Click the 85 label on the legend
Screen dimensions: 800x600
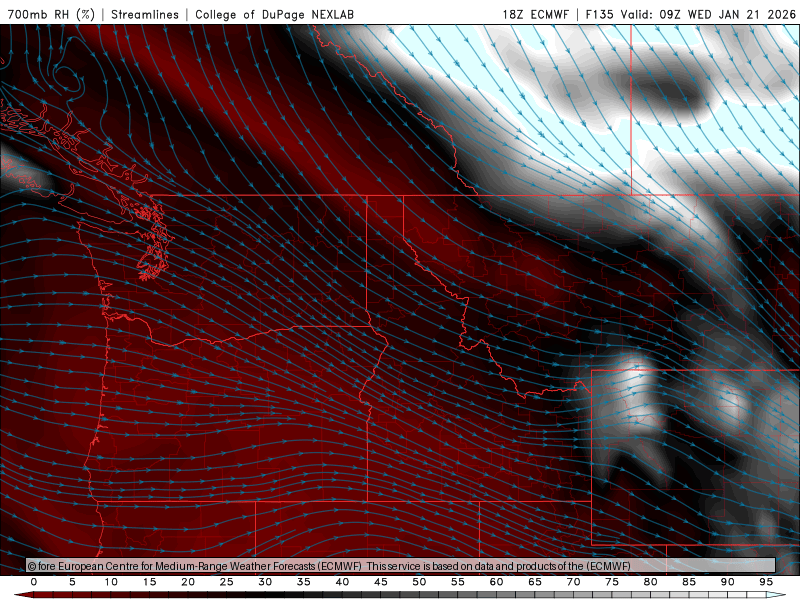pos(689,582)
